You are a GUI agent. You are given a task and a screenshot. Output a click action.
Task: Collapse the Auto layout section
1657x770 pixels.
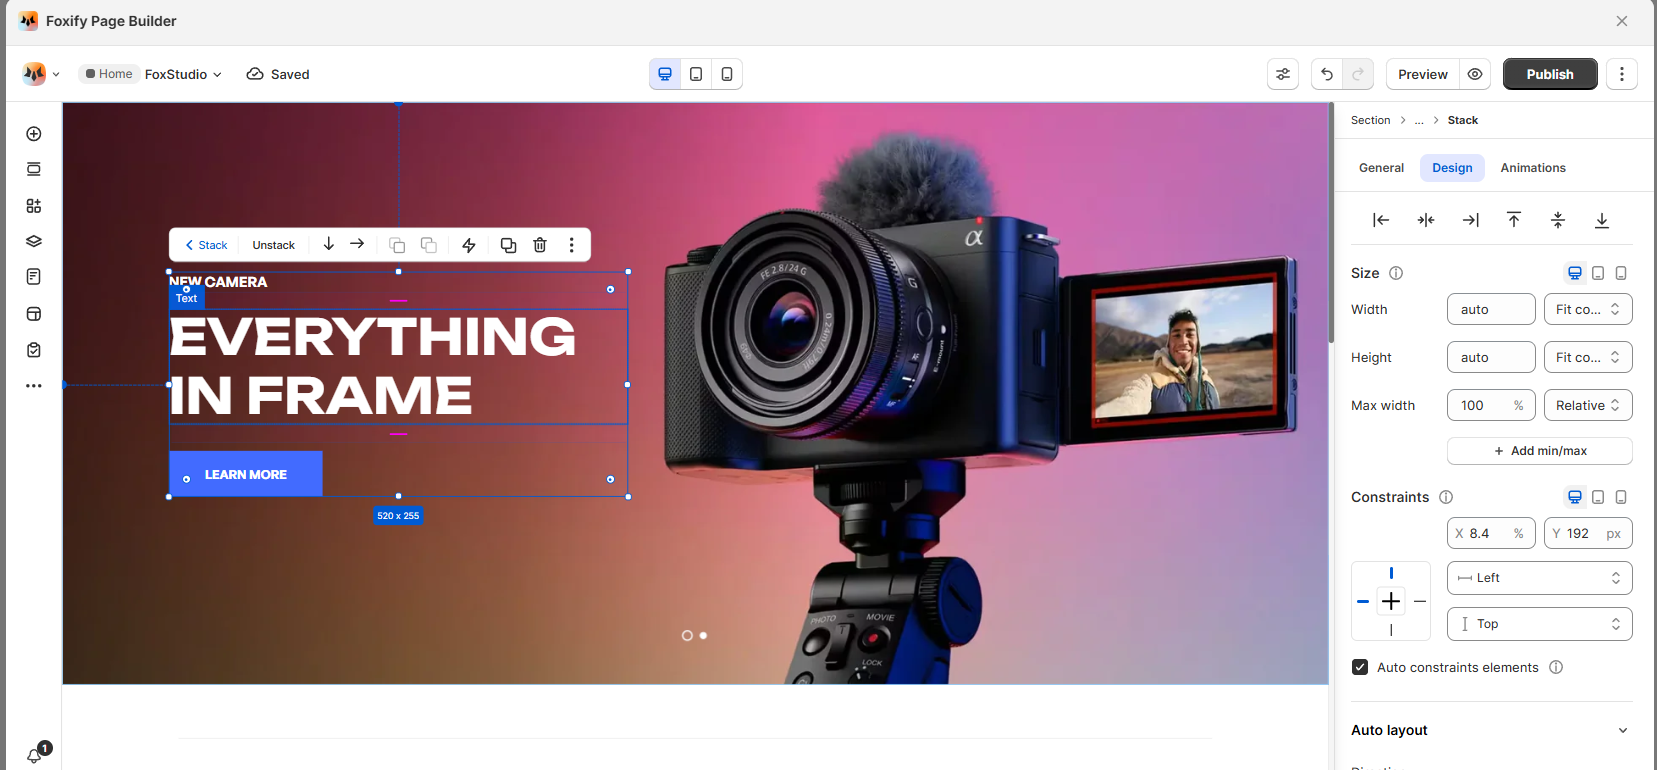pyautogui.click(x=1622, y=730)
